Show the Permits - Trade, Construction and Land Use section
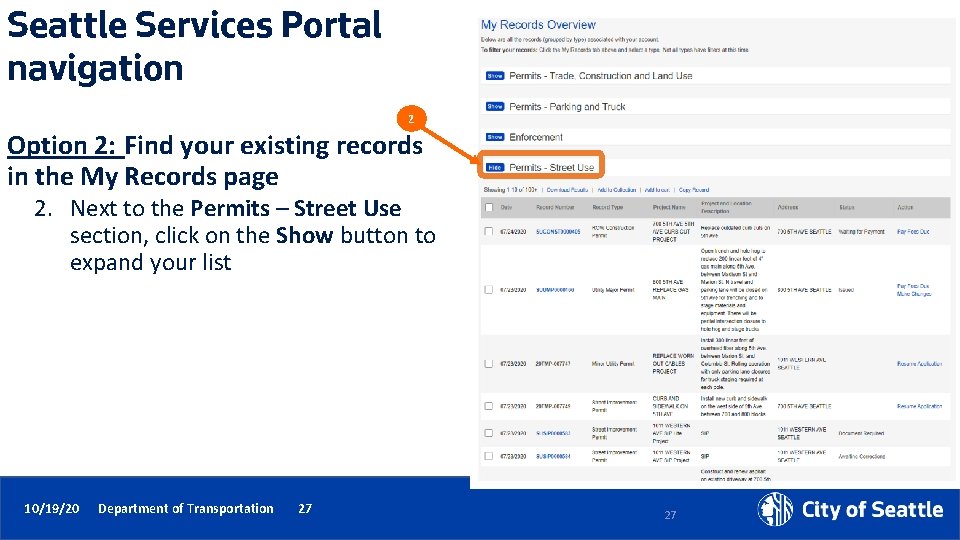Image resolution: width=960 pixels, height=540 pixels. pyautogui.click(x=495, y=76)
